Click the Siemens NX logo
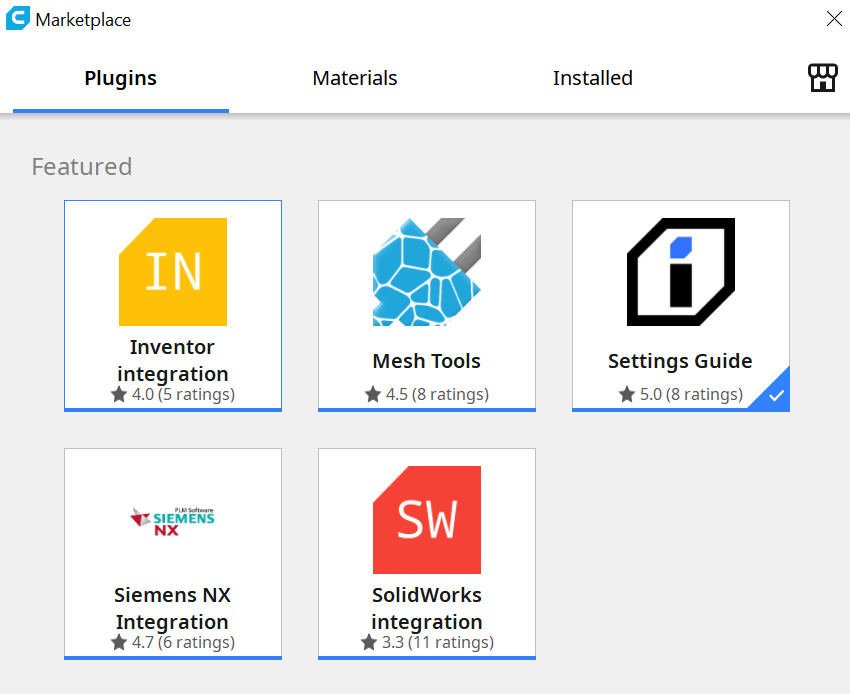The height and width of the screenshot is (694, 850). 173,519
